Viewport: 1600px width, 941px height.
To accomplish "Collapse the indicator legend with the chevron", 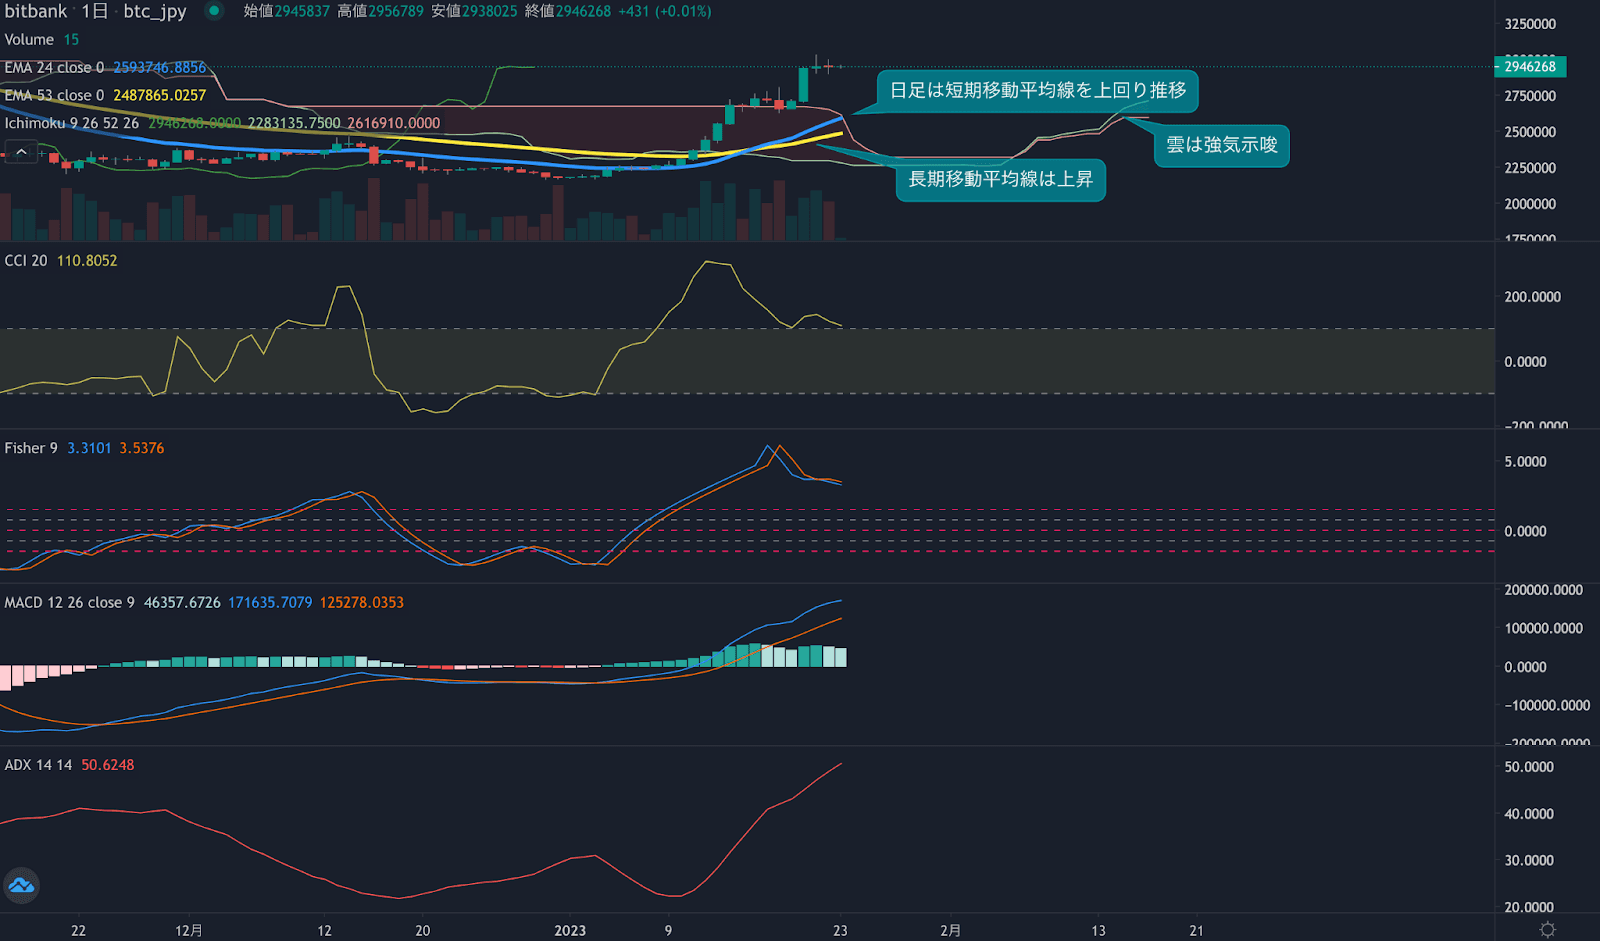I will 21,152.
